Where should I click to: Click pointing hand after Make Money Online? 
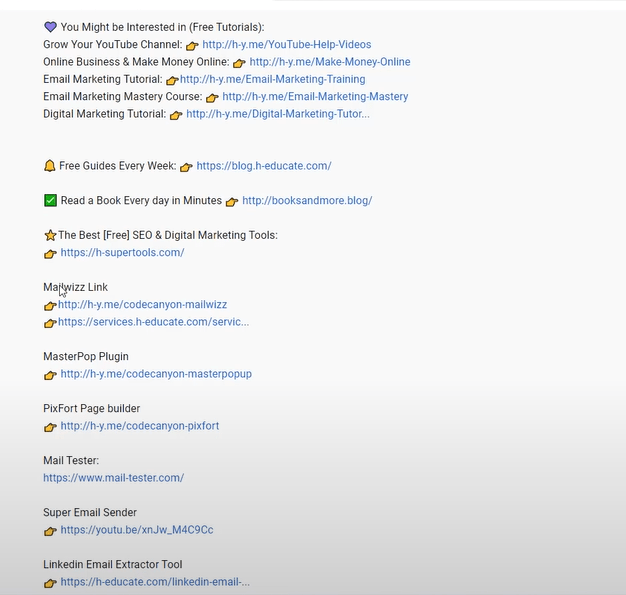pos(239,63)
